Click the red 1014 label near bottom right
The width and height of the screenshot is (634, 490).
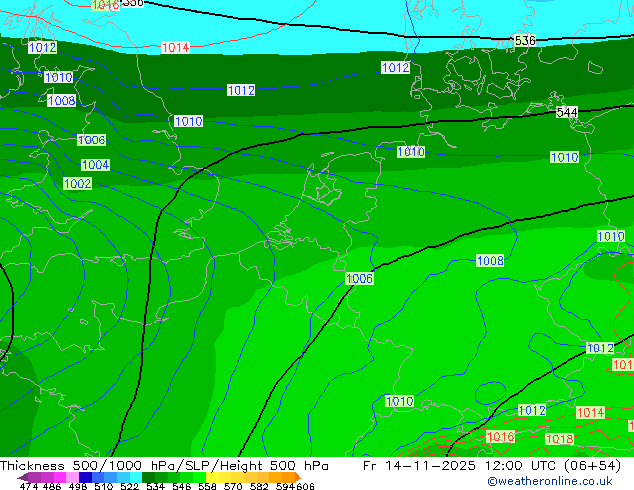590,412
